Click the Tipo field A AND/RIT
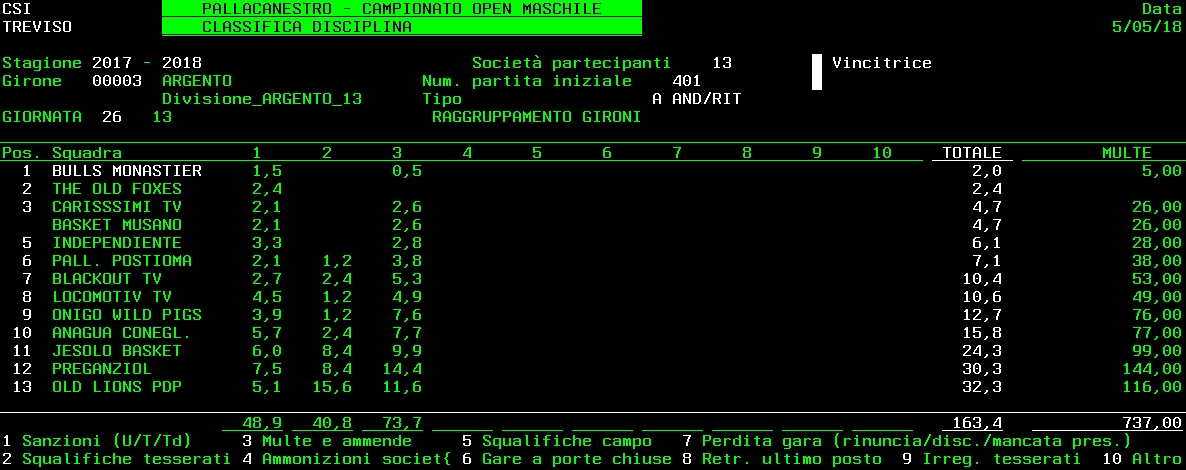Screen dimensions: 1186x470 pyautogui.click(x=696, y=99)
